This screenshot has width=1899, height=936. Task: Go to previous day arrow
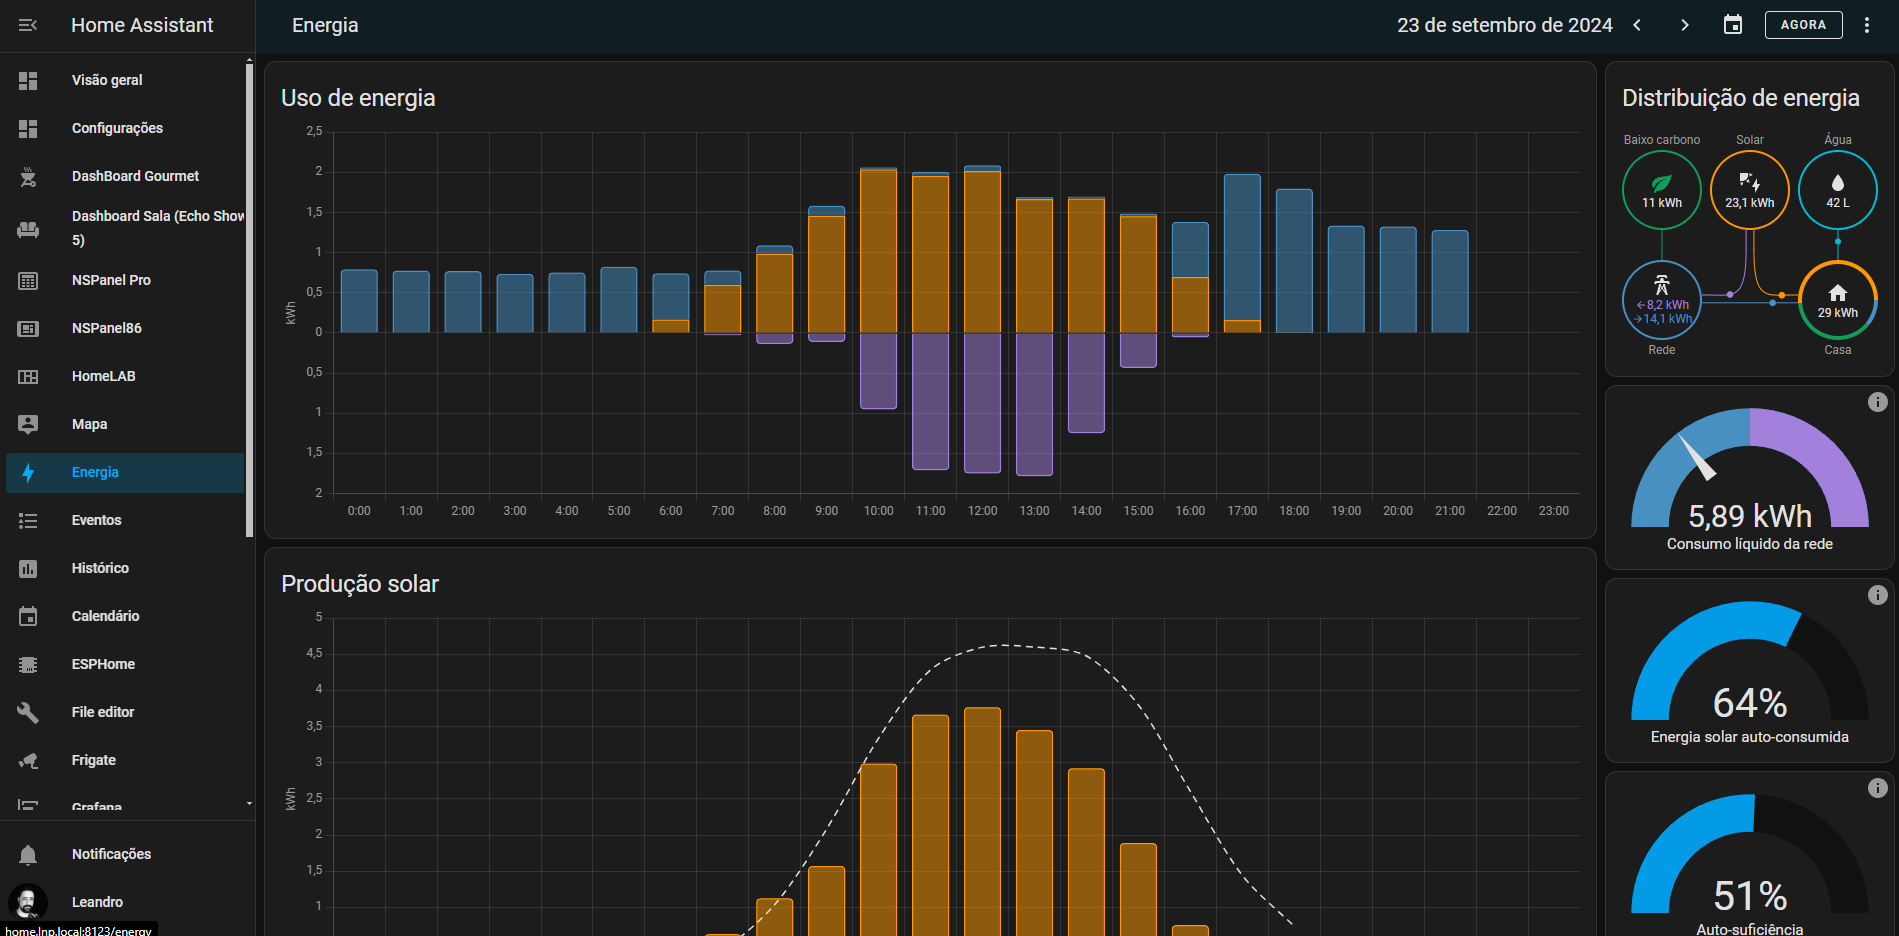pos(1637,25)
